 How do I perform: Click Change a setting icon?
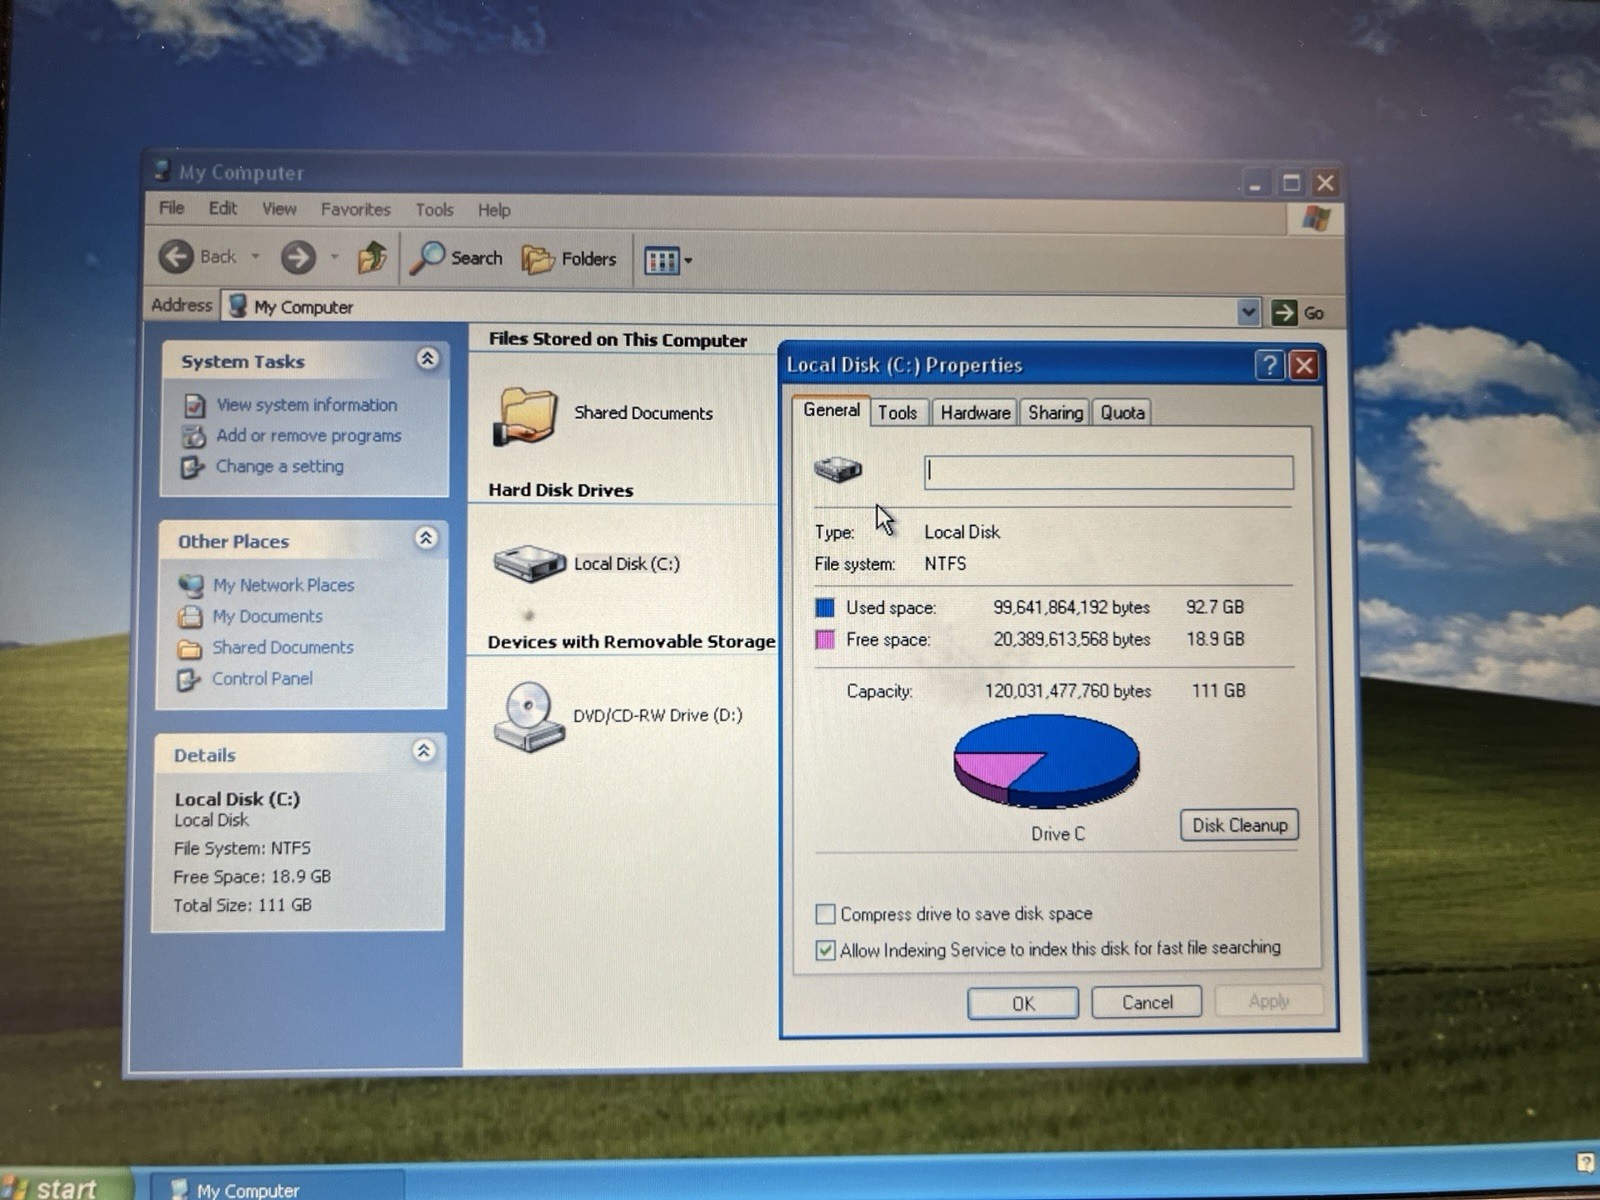tap(191, 467)
